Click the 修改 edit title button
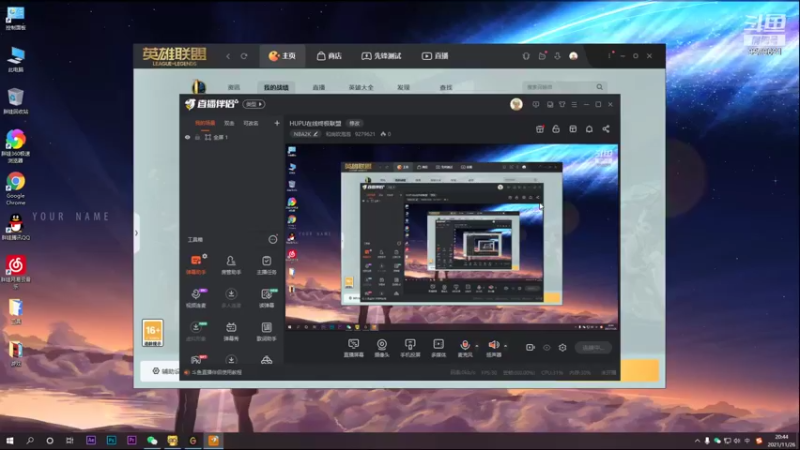This screenshot has width=800, height=450. coord(355,123)
